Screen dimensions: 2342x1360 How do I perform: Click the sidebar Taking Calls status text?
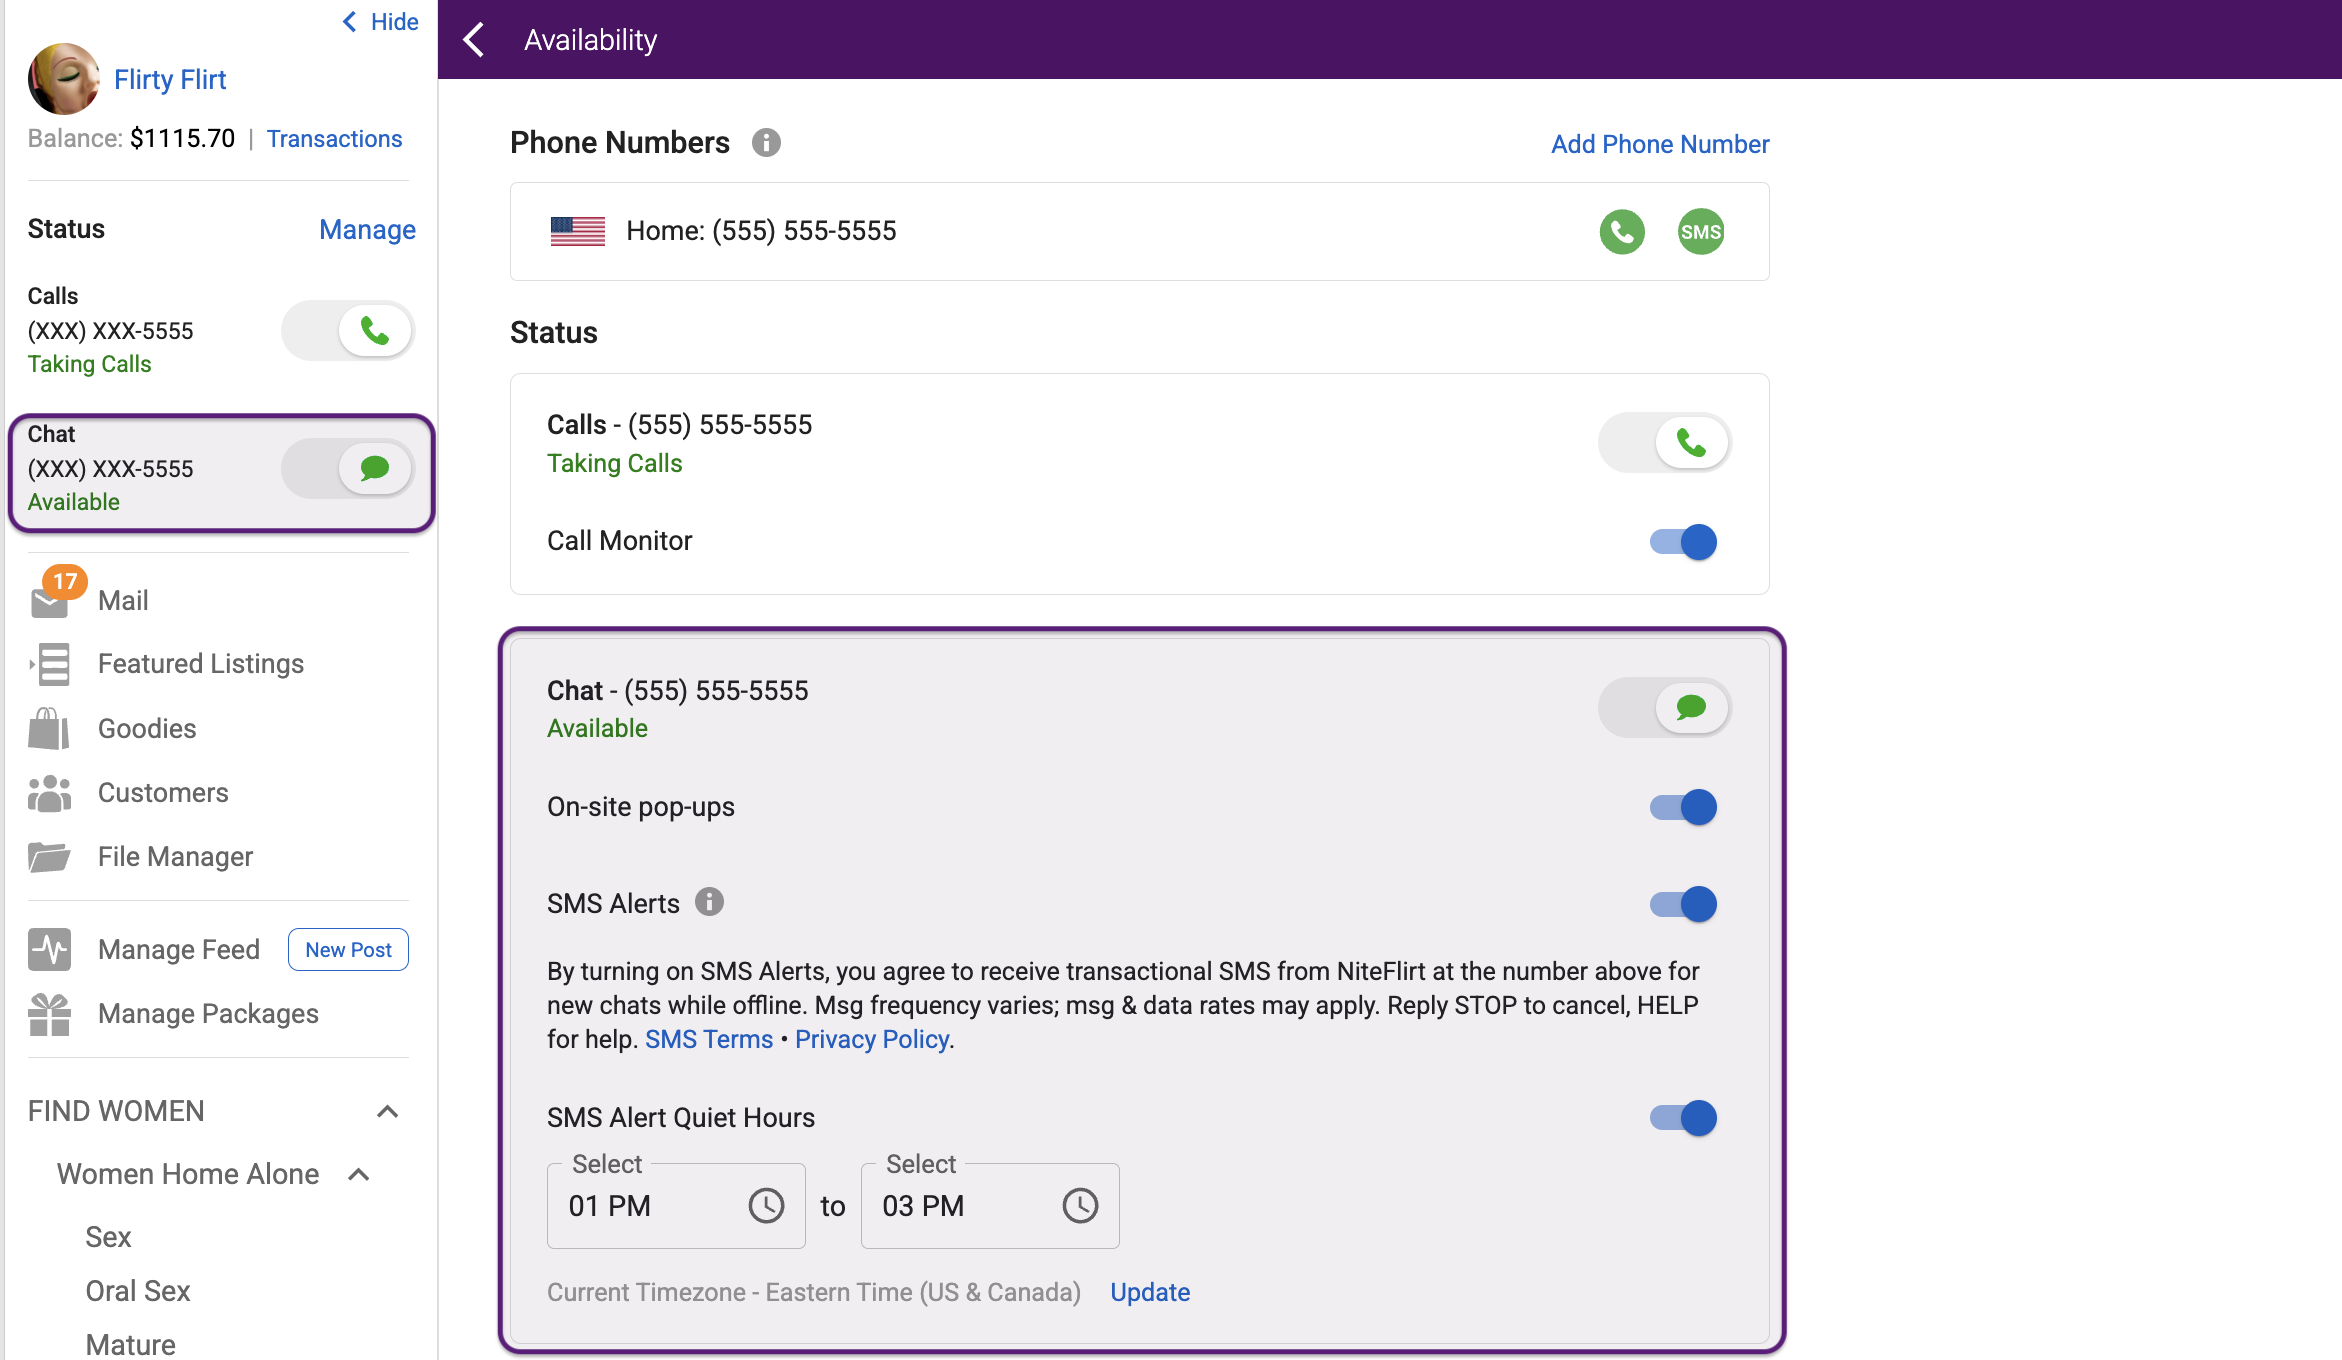point(89,364)
